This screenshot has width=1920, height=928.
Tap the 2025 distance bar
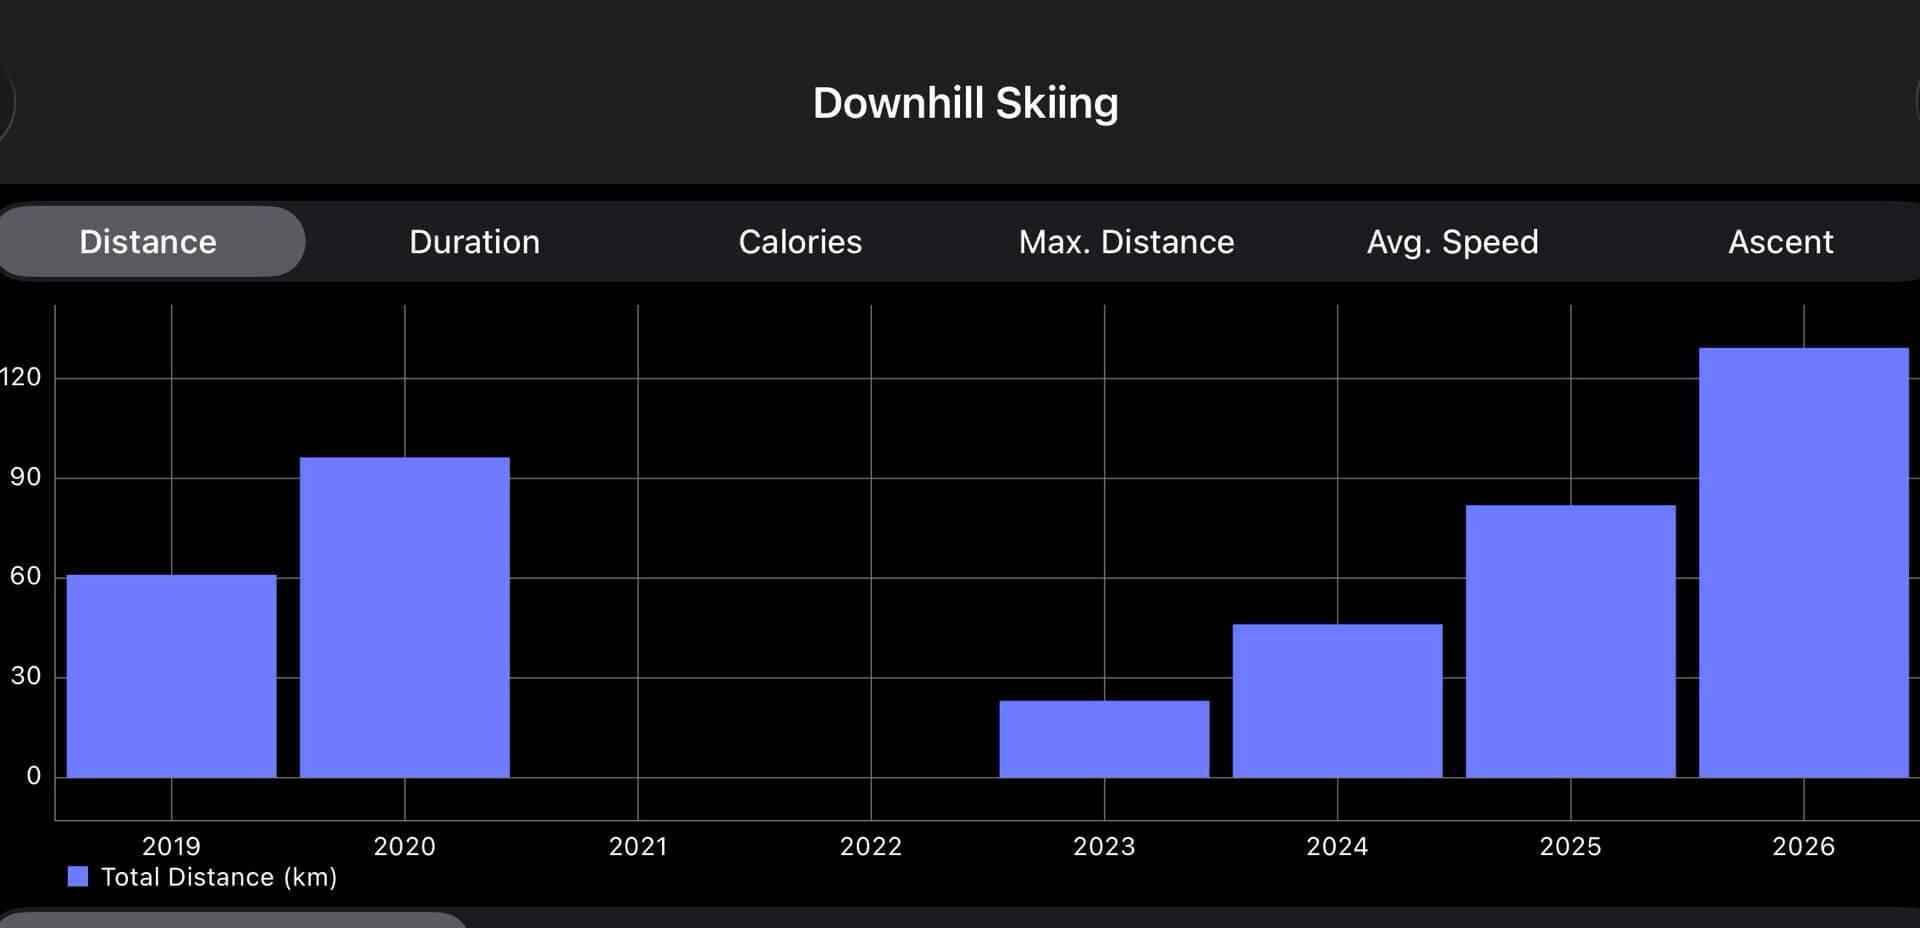1570,640
